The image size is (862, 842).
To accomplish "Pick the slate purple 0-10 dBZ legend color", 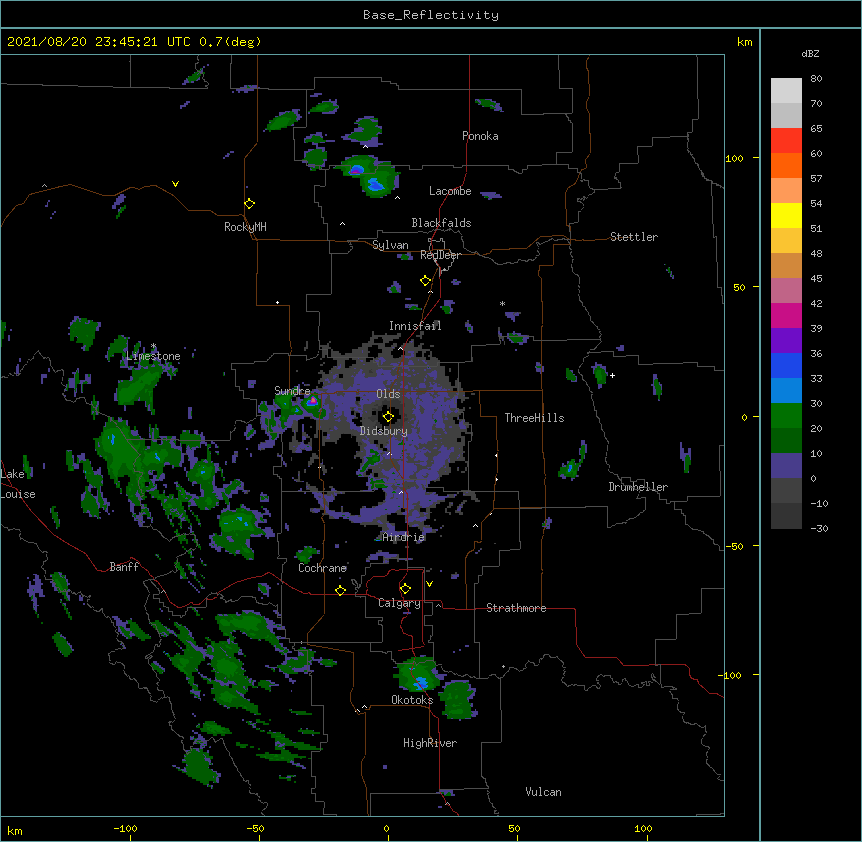I will coord(786,466).
